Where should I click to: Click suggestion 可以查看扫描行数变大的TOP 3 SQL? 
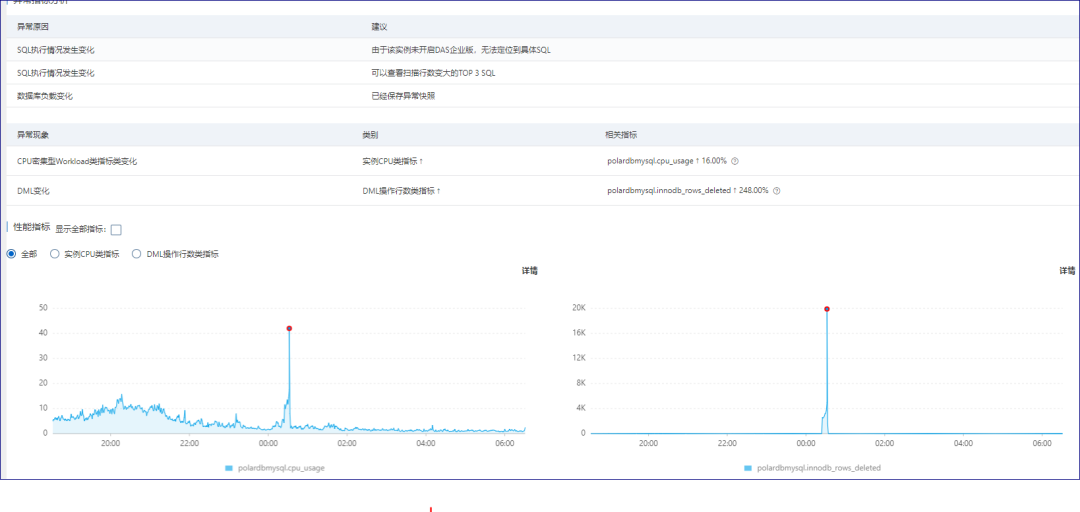[433, 73]
